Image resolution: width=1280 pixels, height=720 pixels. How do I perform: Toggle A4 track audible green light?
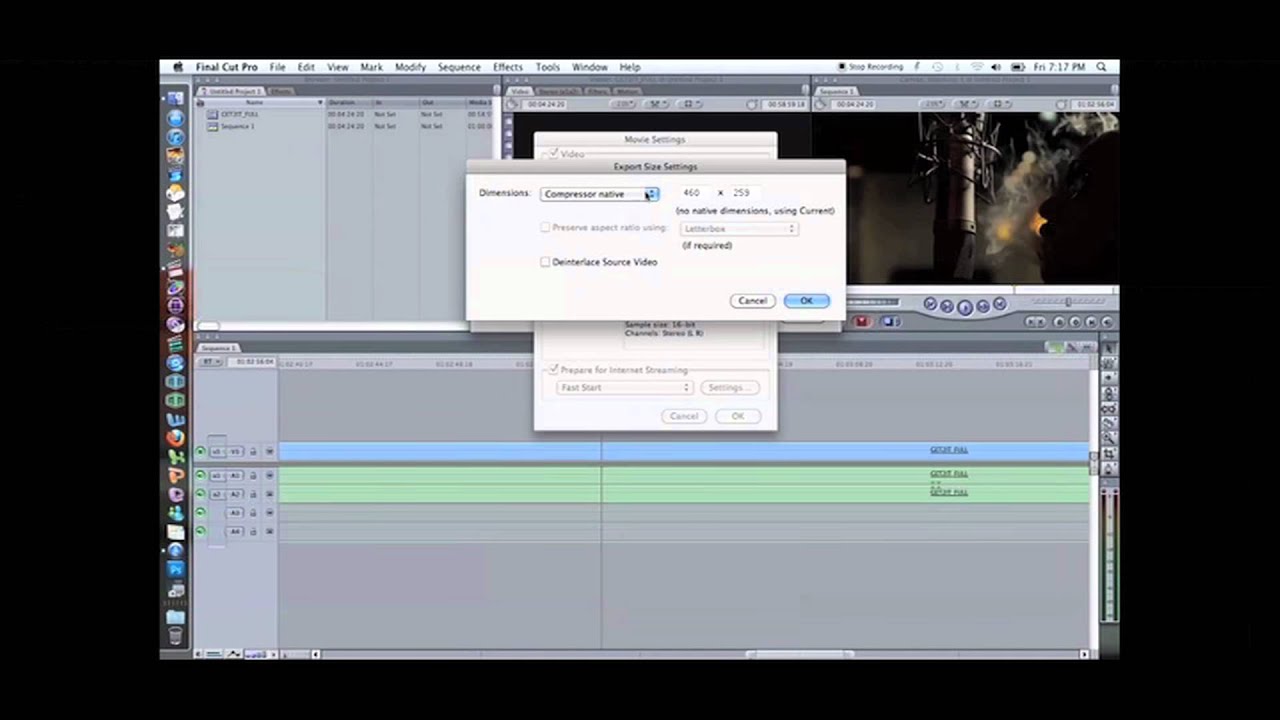200,531
